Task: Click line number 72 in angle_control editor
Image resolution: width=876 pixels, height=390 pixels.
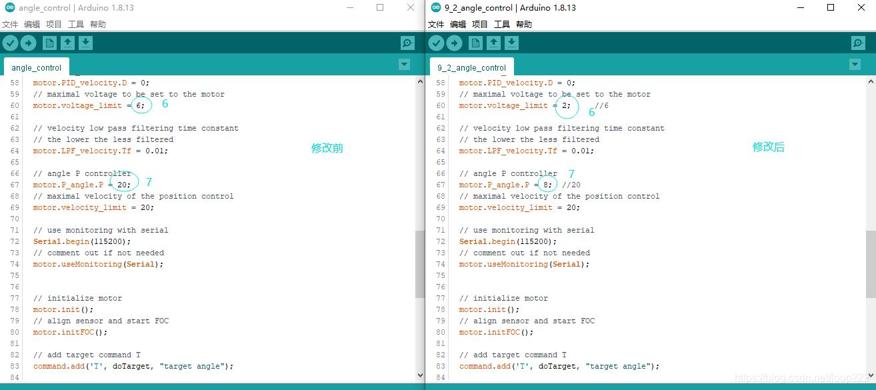Action: [x=15, y=241]
